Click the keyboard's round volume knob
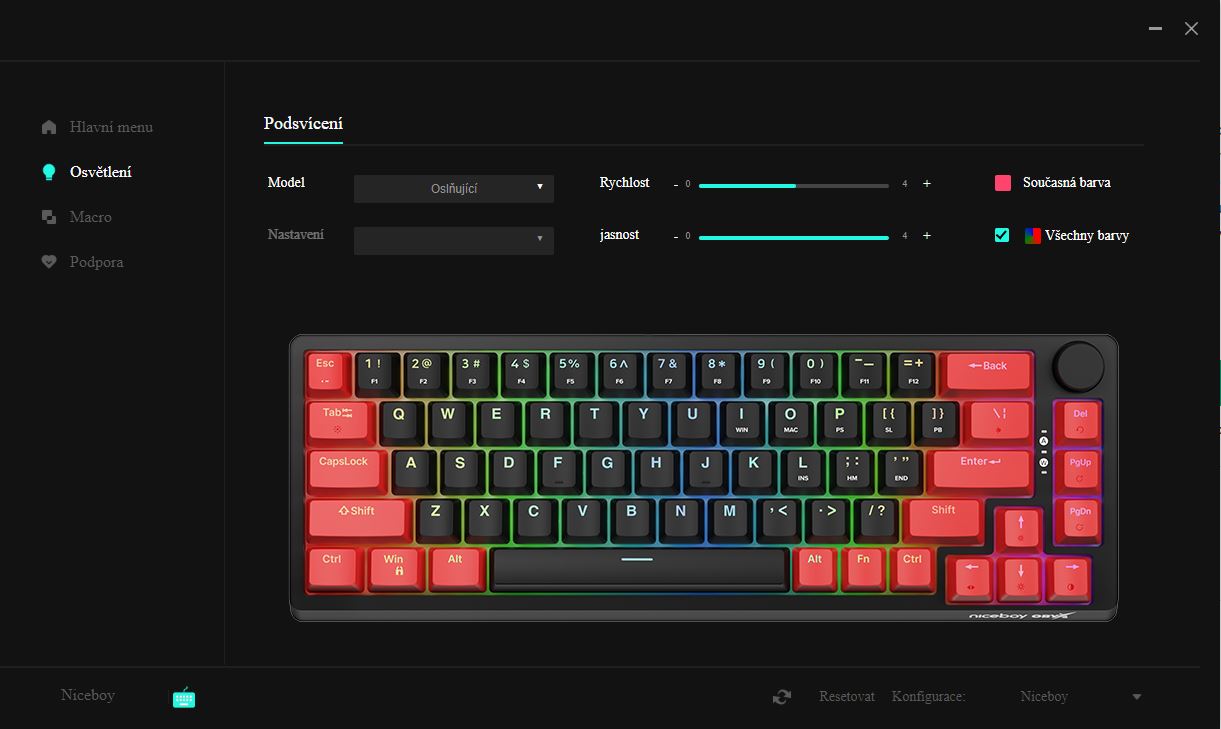The image size is (1221, 729). [x=1078, y=367]
